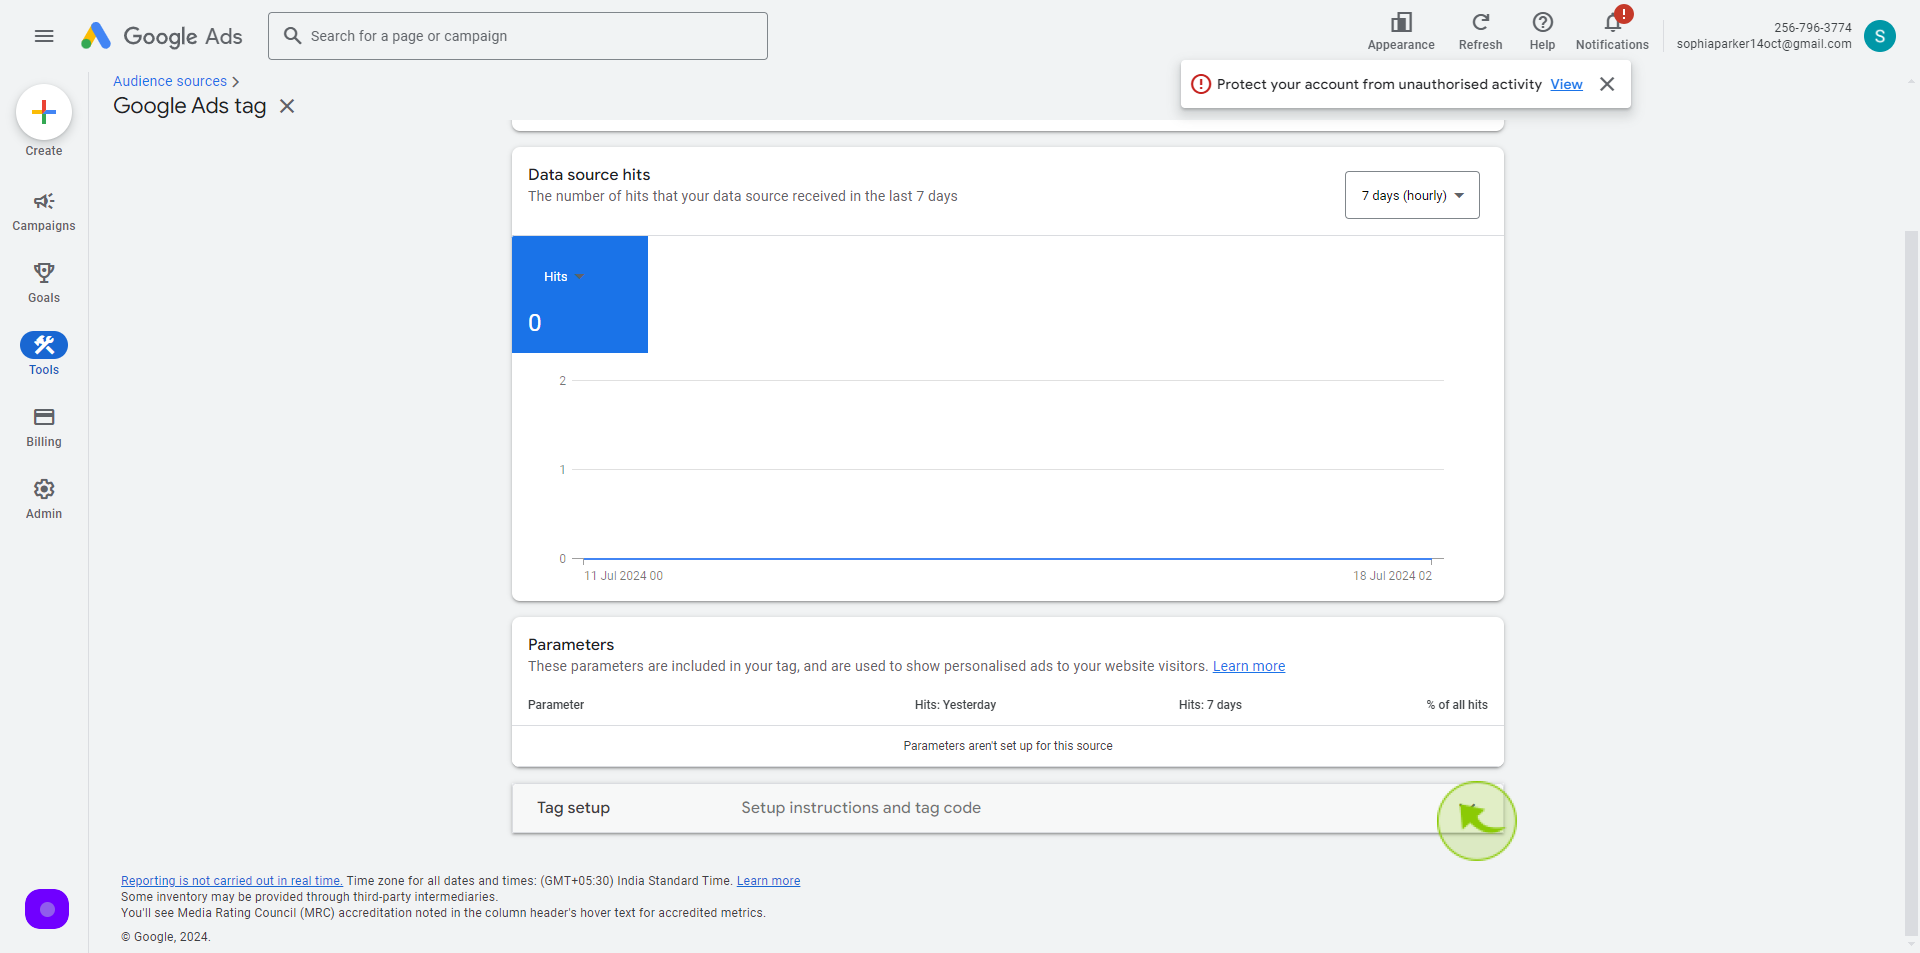The height and width of the screenshot is (953, 1920).
Task: Click the chevron next to Audience sources
Action: pos(236,82)
